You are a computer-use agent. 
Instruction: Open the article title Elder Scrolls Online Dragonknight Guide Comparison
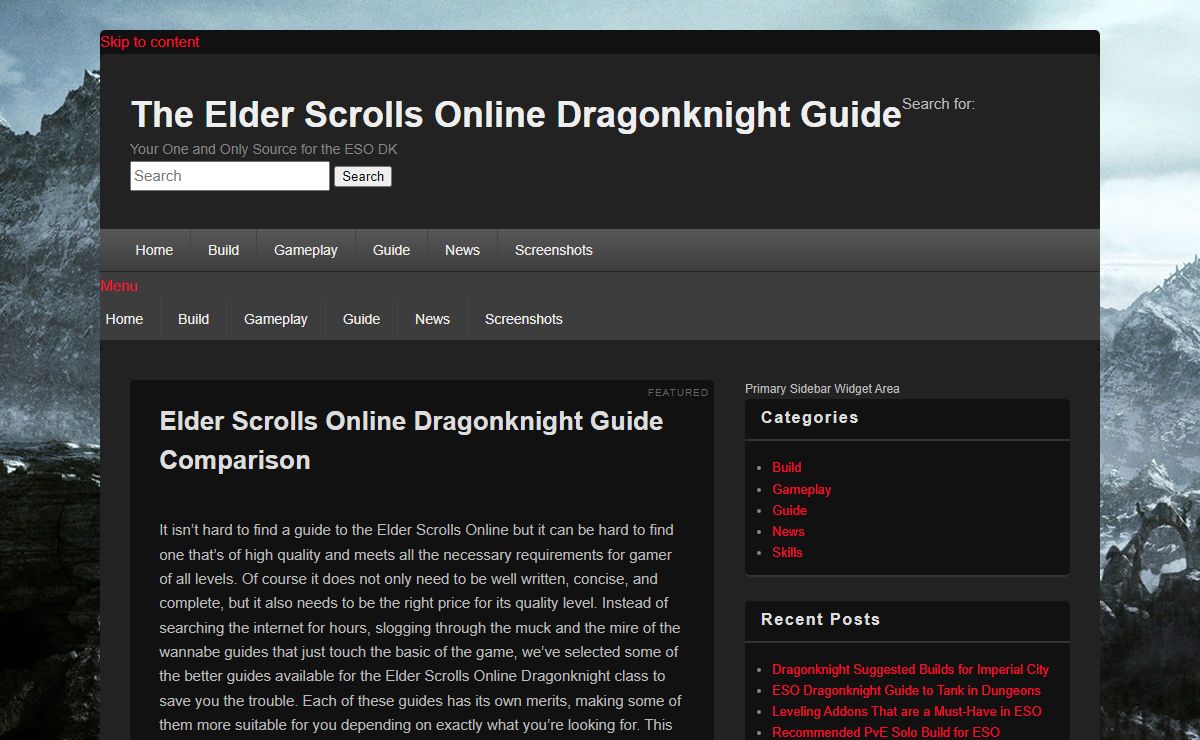click(x=411, y=440)
